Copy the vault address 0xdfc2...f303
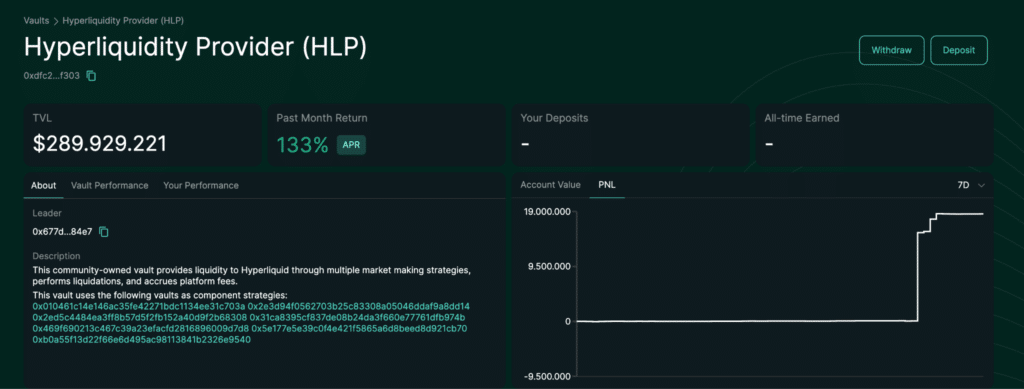Image resolution: width=1024 pixels, height=389 pixels. pyautogui.click(x=91, y=76)
